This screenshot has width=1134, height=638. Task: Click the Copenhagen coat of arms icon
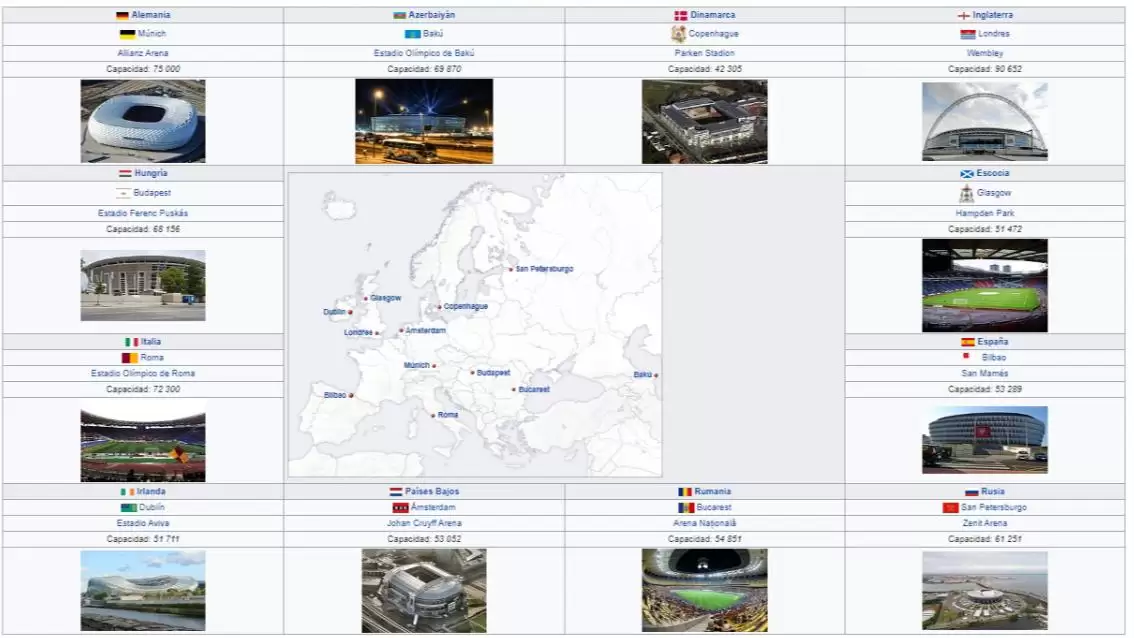click(679, 34)
